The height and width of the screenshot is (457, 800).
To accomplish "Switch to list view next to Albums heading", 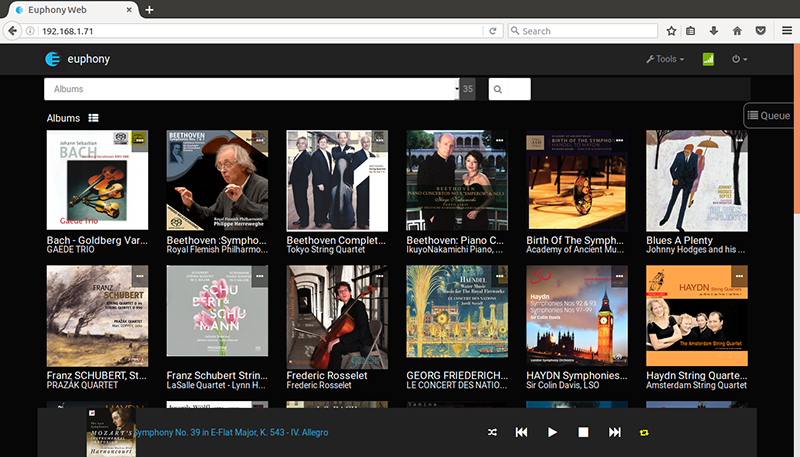I will pos(93,118).
